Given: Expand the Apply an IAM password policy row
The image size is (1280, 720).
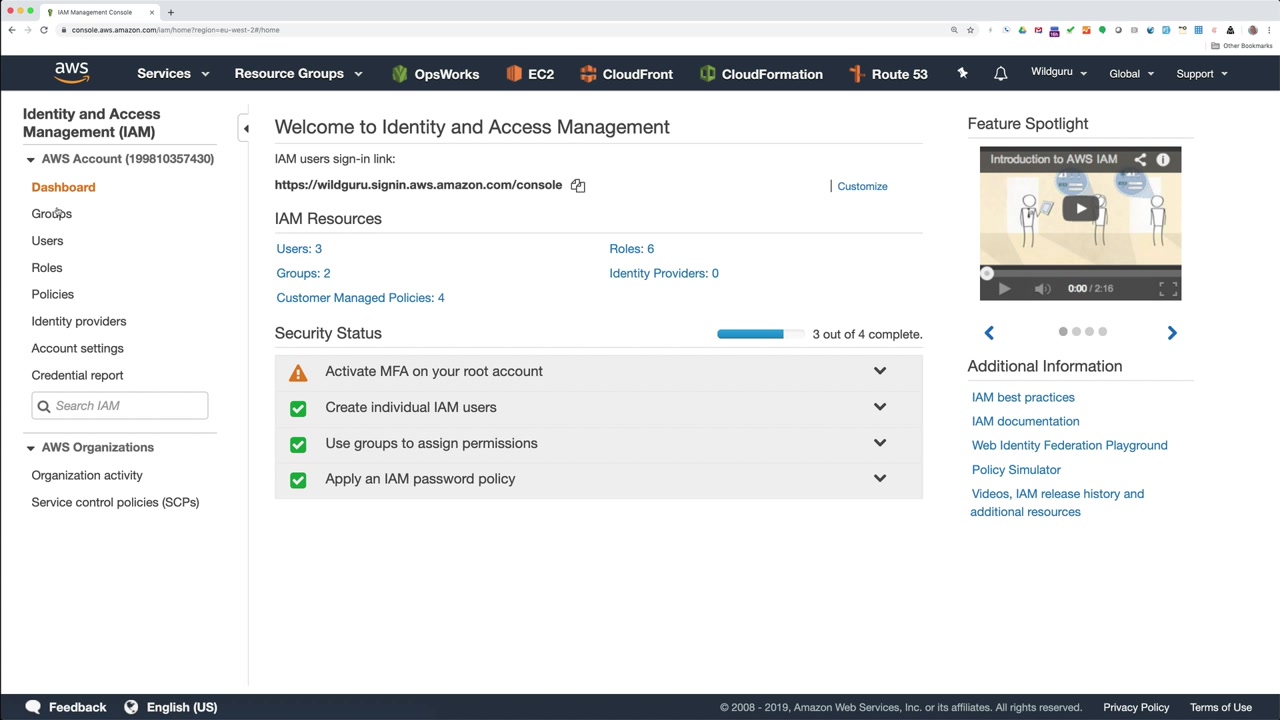Looking at the screenshot, I should tap(879, 478).
